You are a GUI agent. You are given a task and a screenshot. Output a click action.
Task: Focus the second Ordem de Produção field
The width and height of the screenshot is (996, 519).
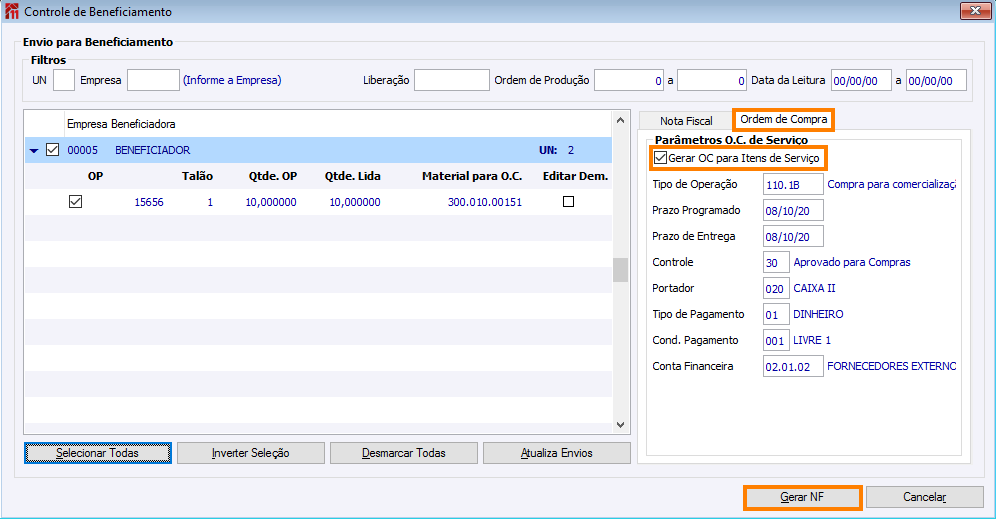pyautogui.click(x=711, y=81)
